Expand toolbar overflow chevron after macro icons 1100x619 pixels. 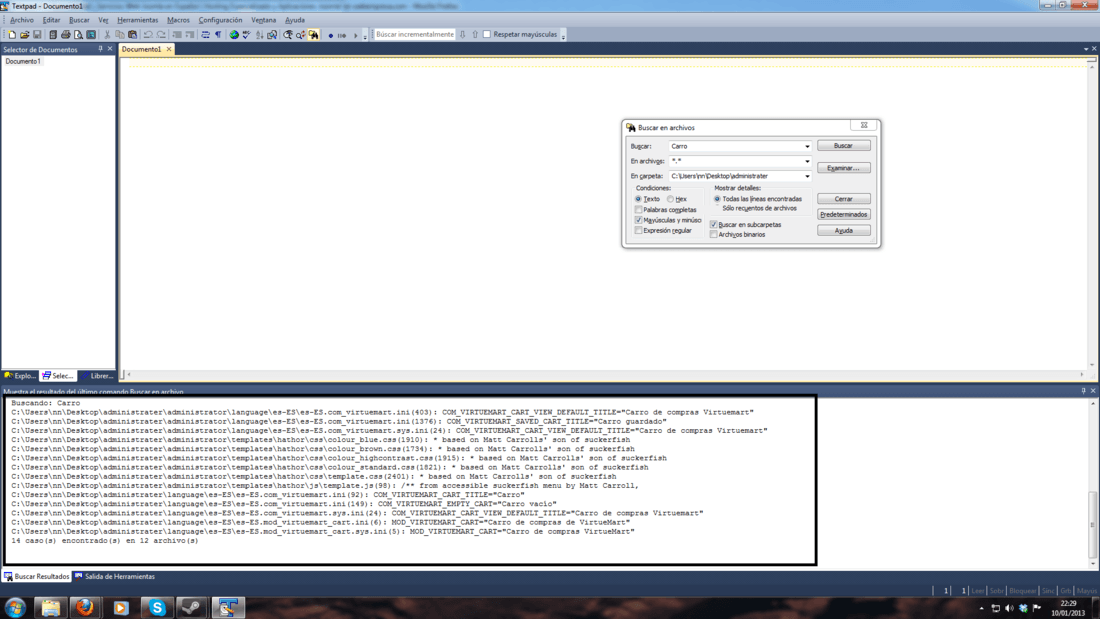(365, 35)
